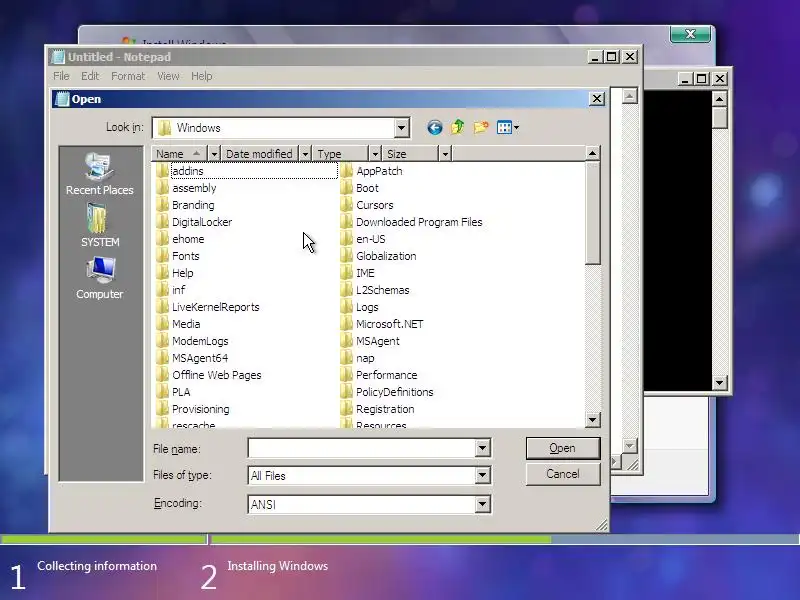Select the assembly folder icon
This screenshot has height=600, width=800.
tap(163, 188)
